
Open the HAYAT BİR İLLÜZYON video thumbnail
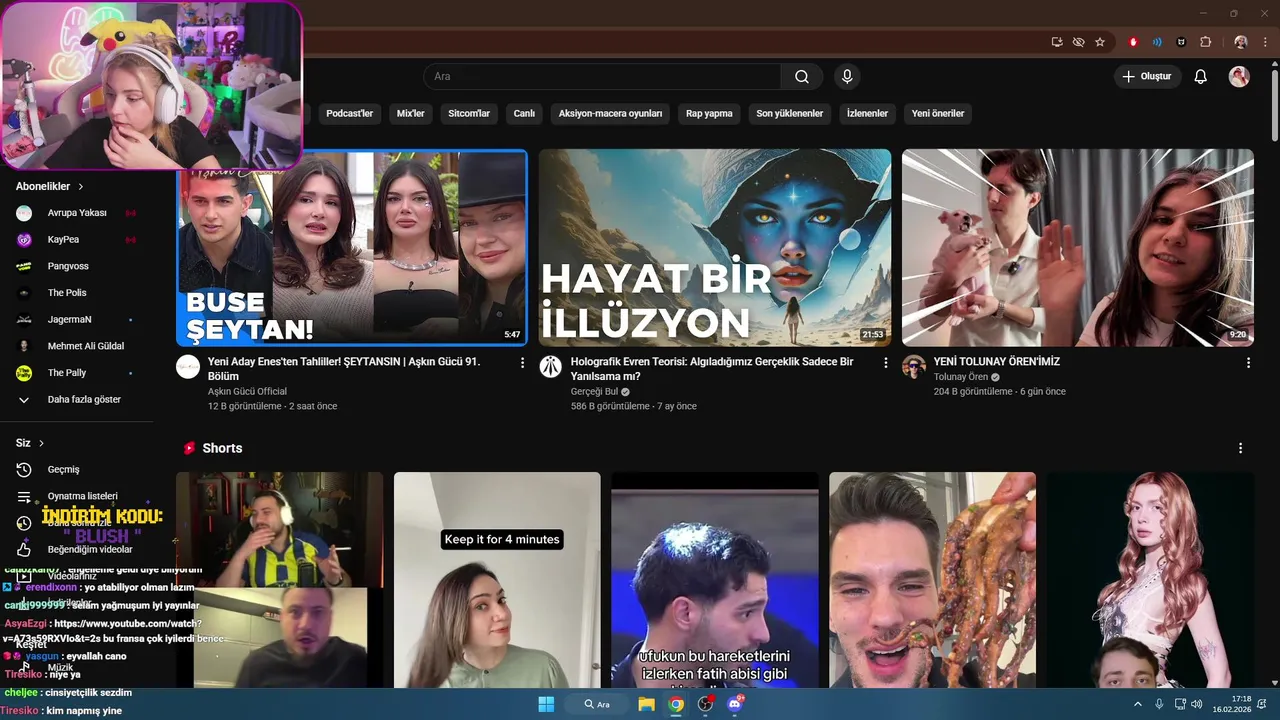715,248
